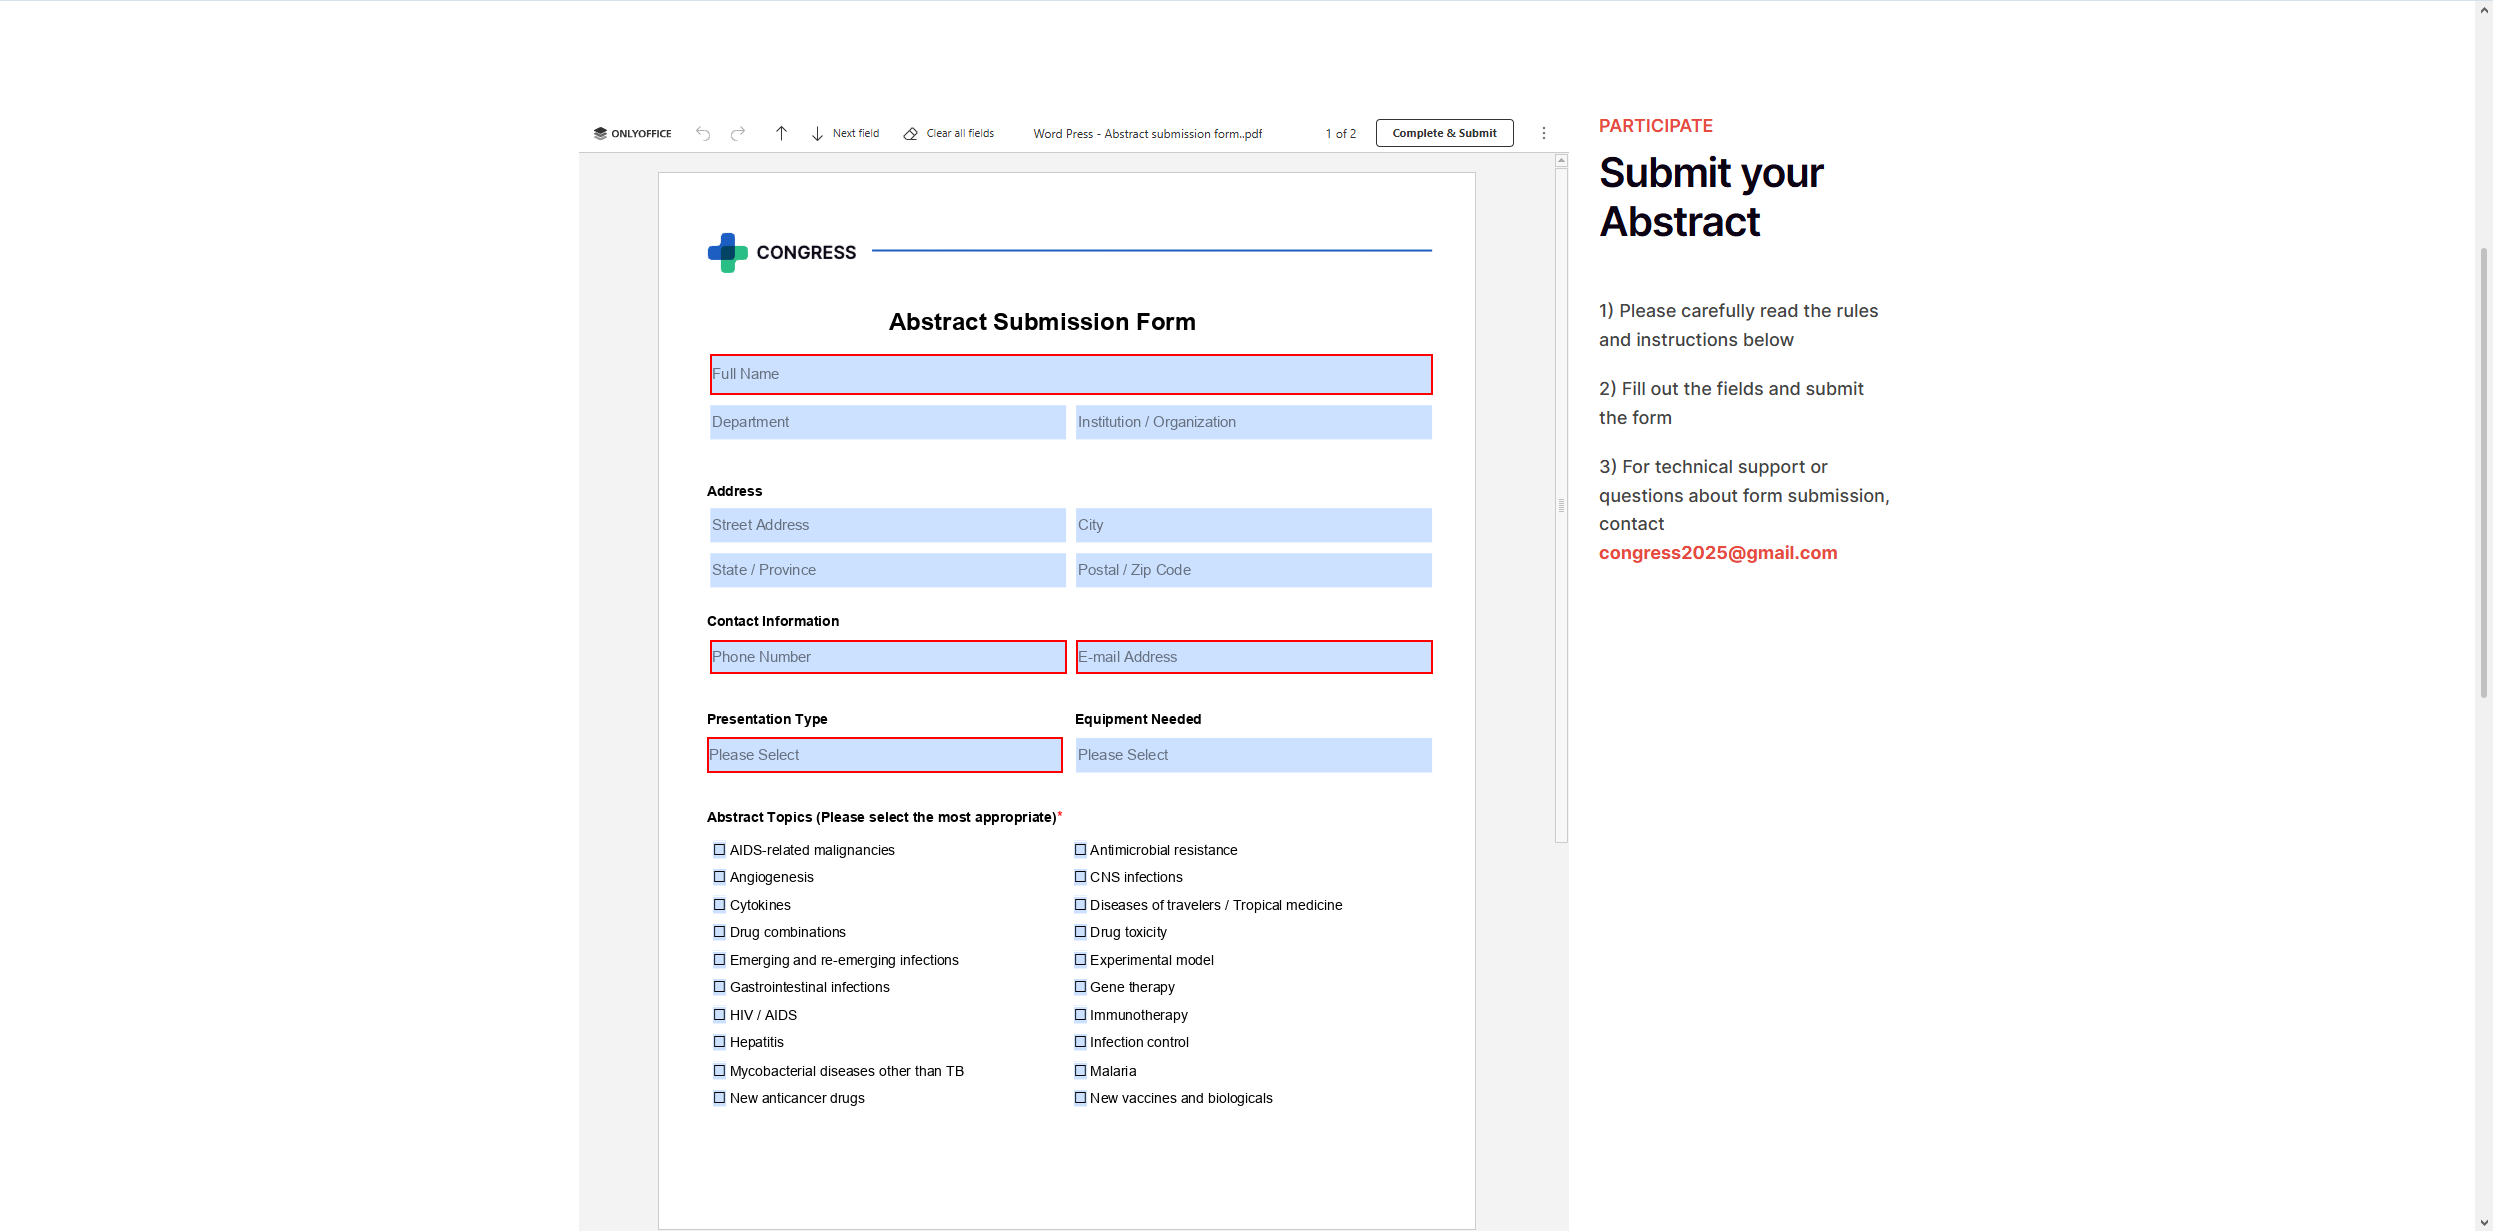This screenshot has height=1231, width=2493.
Task: Click the Next field down arrow
Action: [x=817, y=134]
